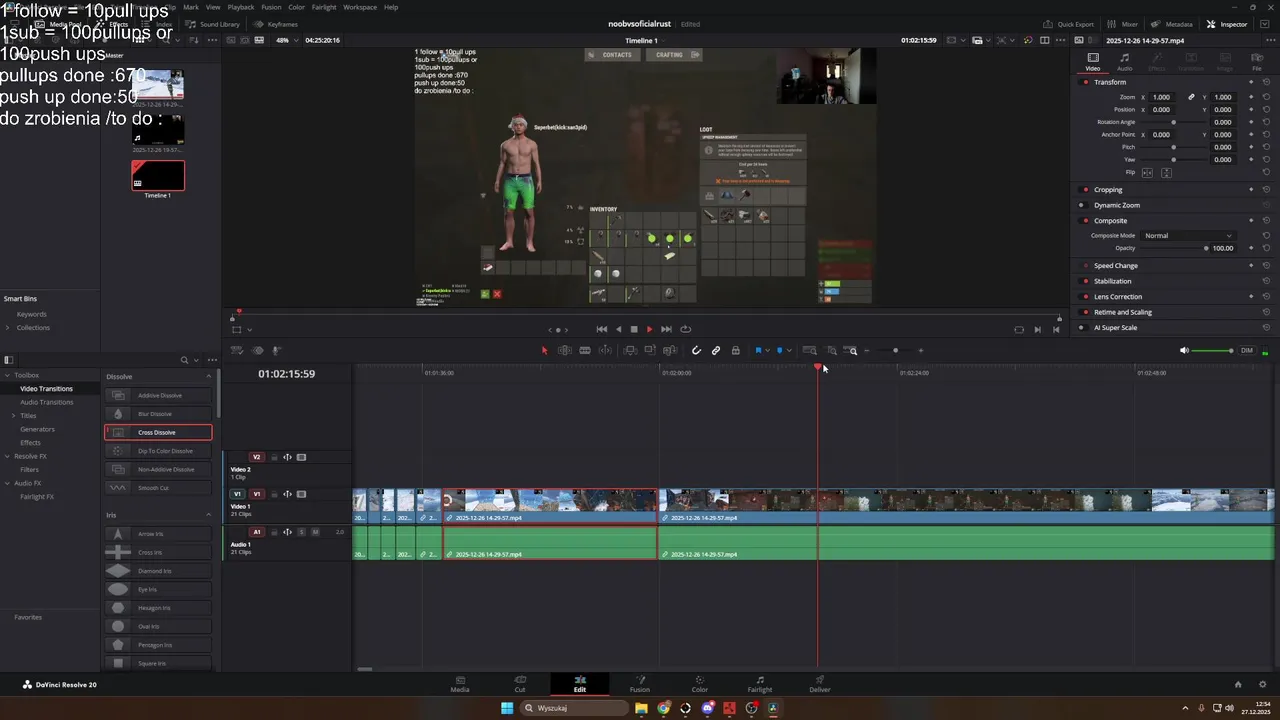Image resolution: width=1280 pixels, height=720 pixels.
Task: Jump to the last frame of timeline
Action: coord(666,329)
